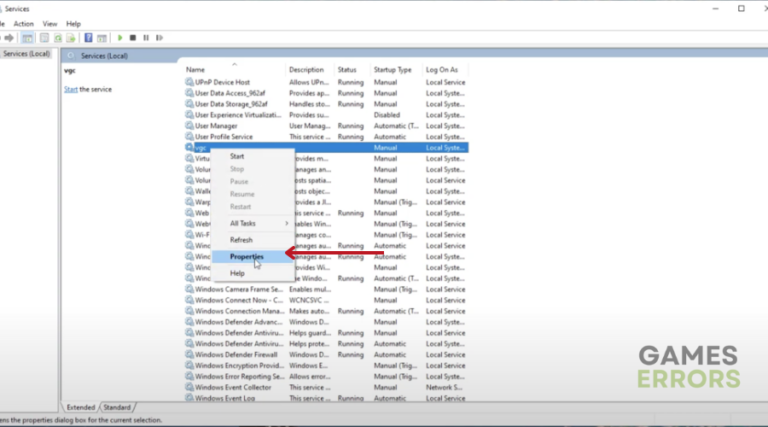Choose Properties from the context menu
This screenshot has width=768, height=427.
(247, 256)
